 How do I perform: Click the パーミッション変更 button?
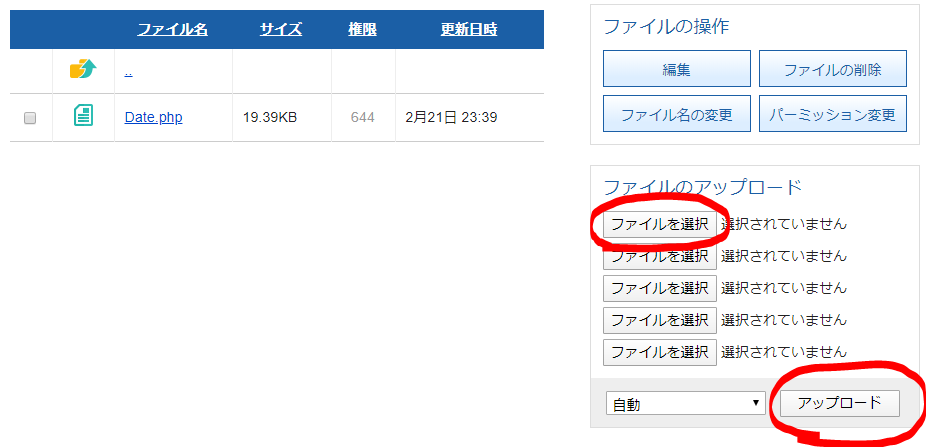(833, 113)
